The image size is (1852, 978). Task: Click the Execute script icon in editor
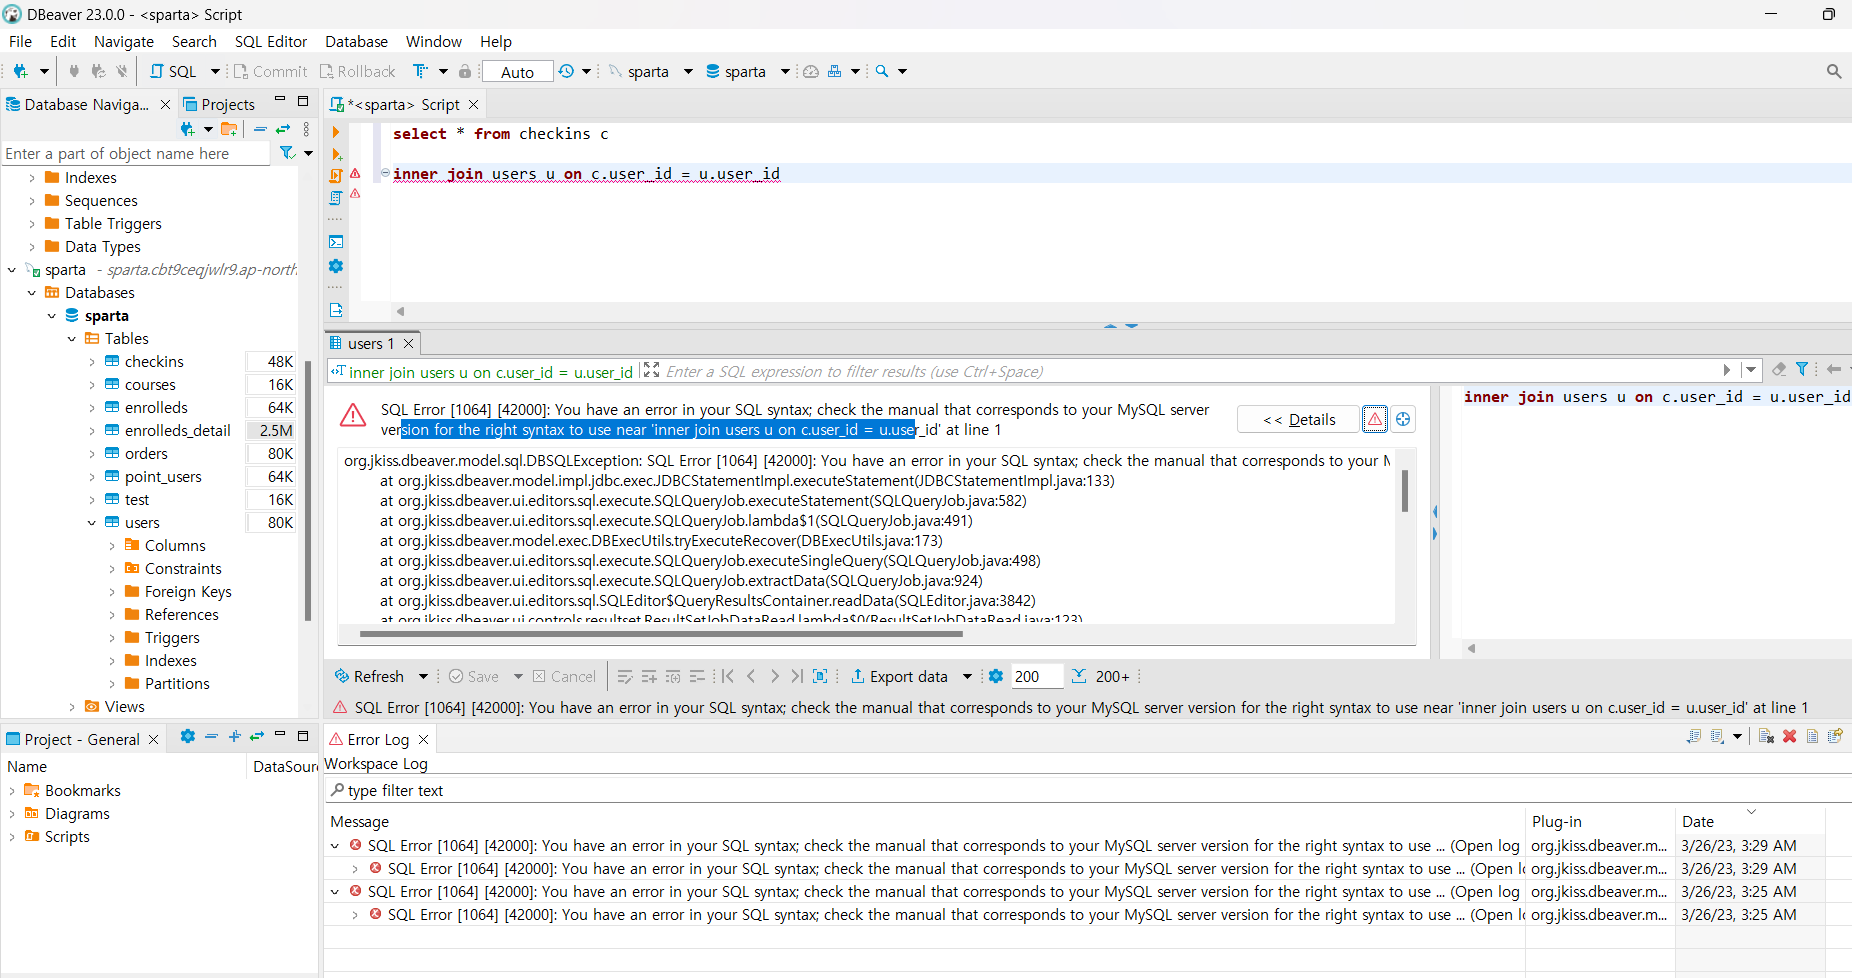click(336, 175)
